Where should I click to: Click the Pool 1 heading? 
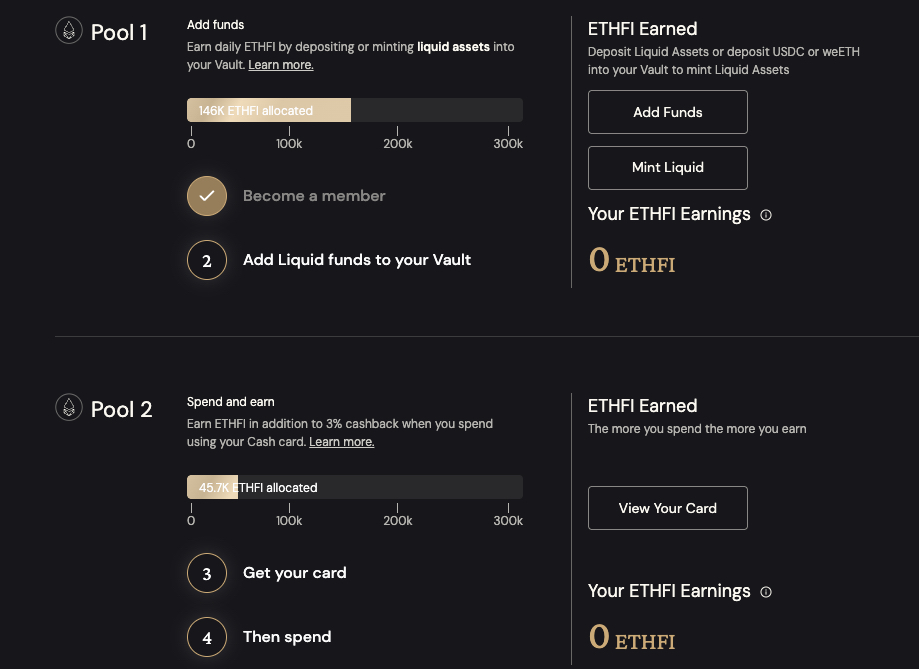click(119, 33)
